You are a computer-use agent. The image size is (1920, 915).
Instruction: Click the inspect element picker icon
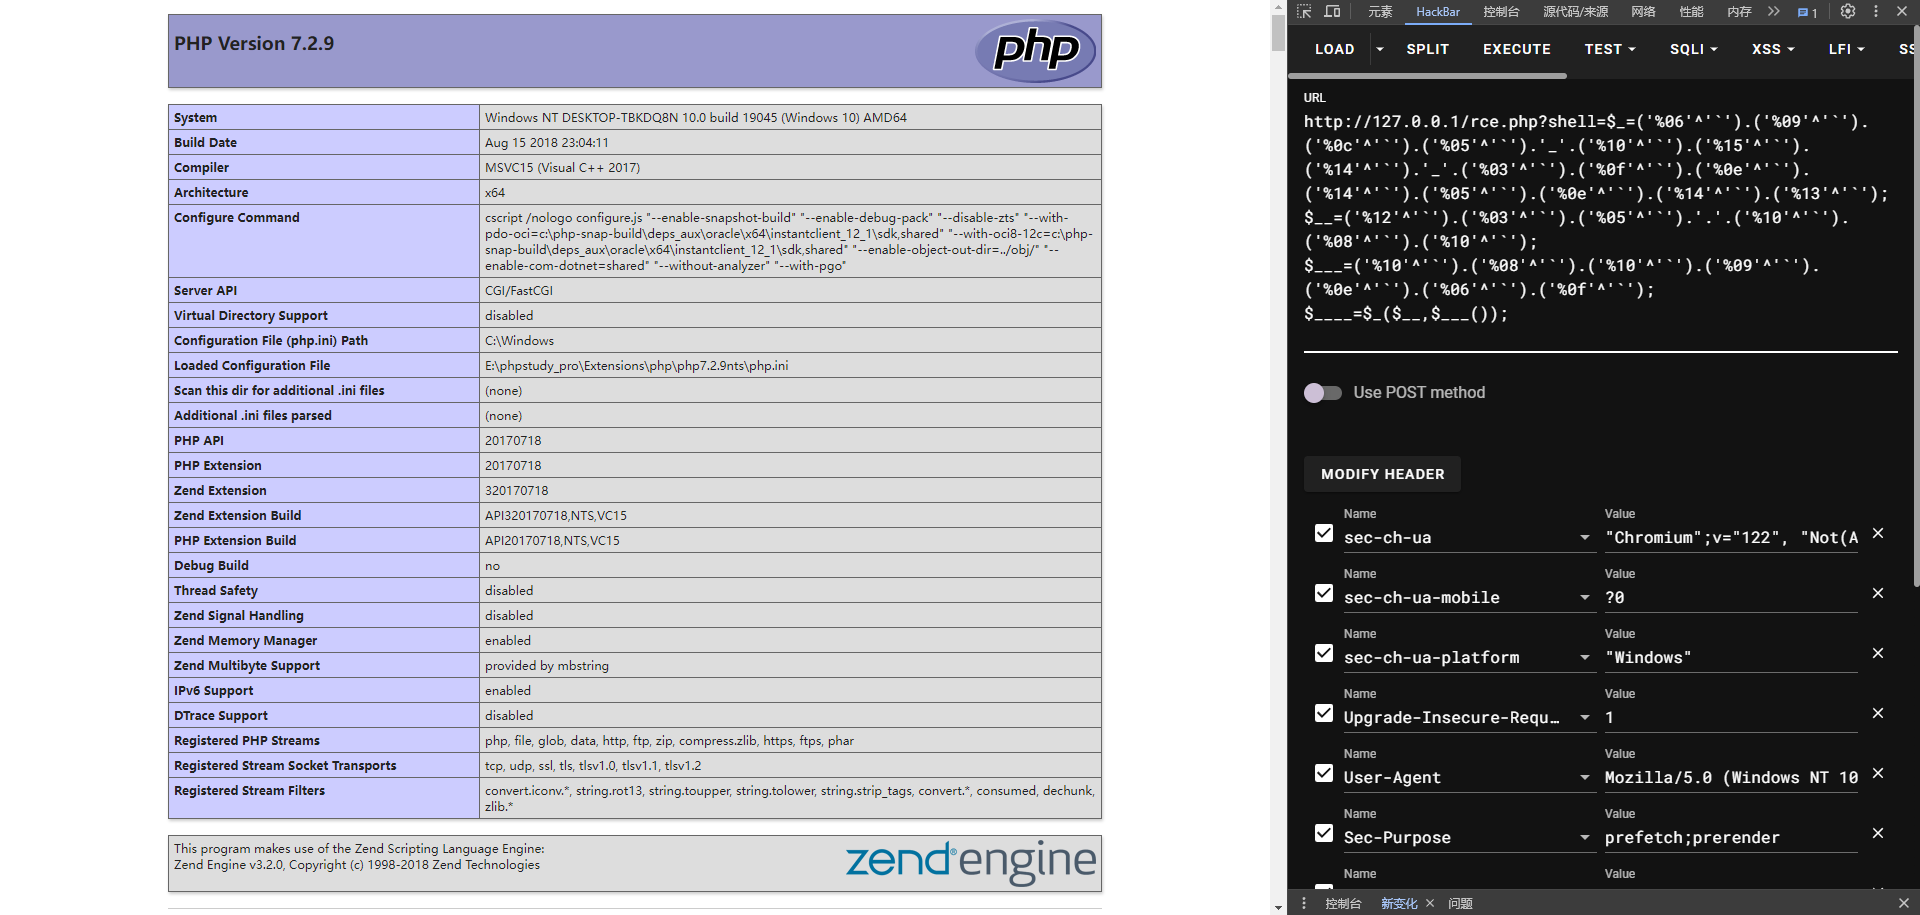pyautogui.click(x=1304, y=12)
